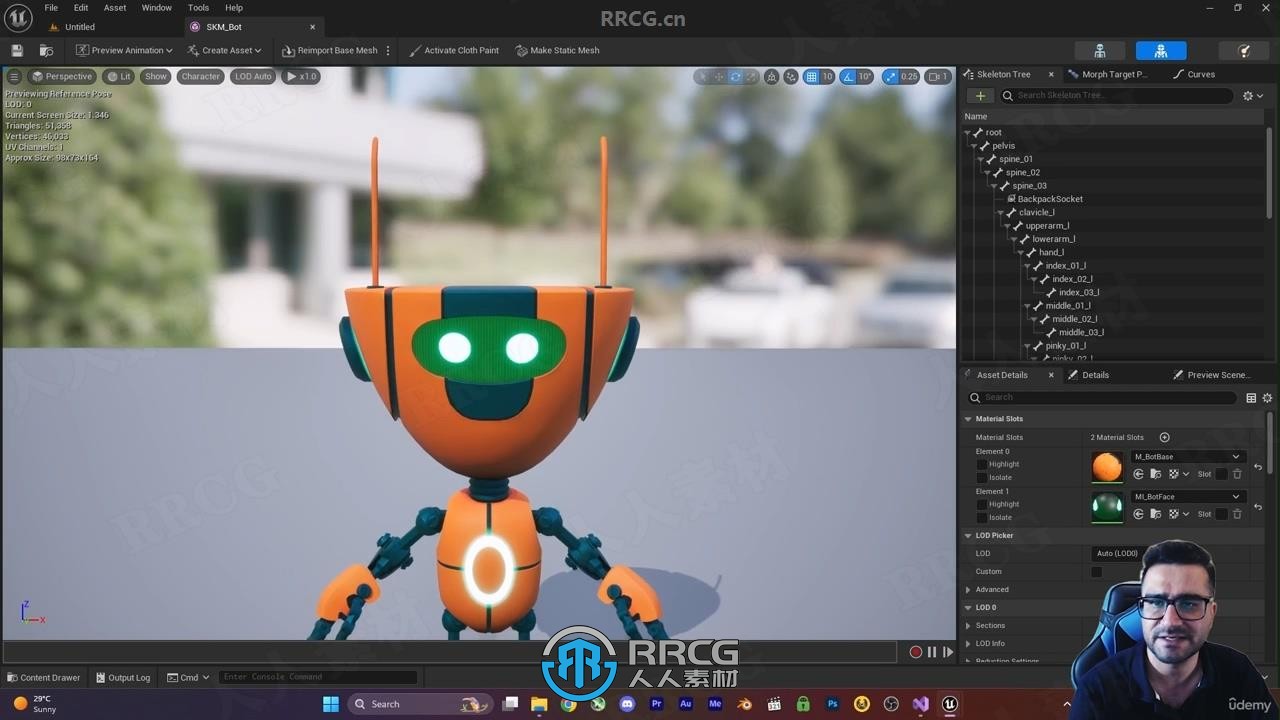Screen dimensions: 1280x720
Task: Select the rotate transform gizmo tool
Action: pyautogui.click(x=735, y=76)
